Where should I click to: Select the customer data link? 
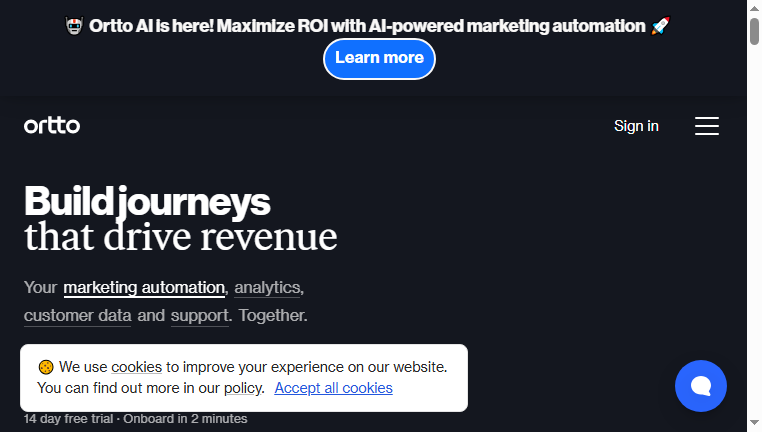(78, 316)
